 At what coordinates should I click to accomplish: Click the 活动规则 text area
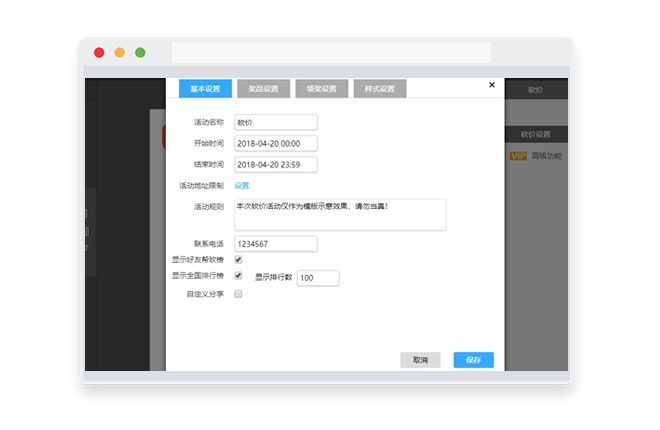coord(340,215)
